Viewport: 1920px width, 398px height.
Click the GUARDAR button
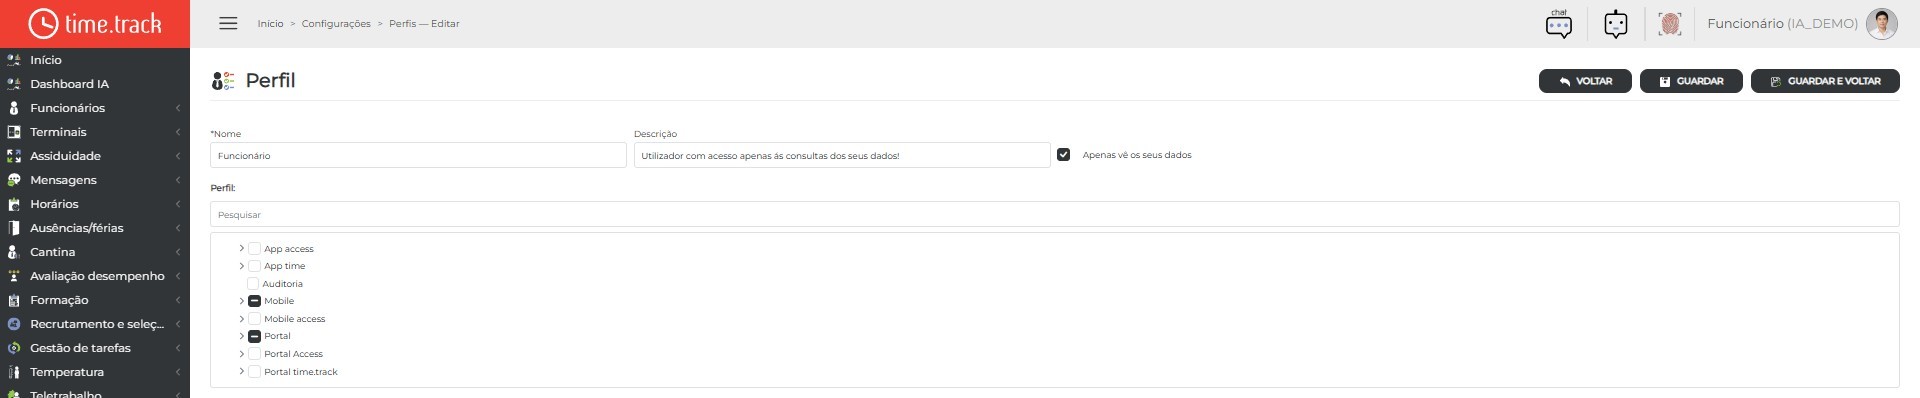[1691, 81]
